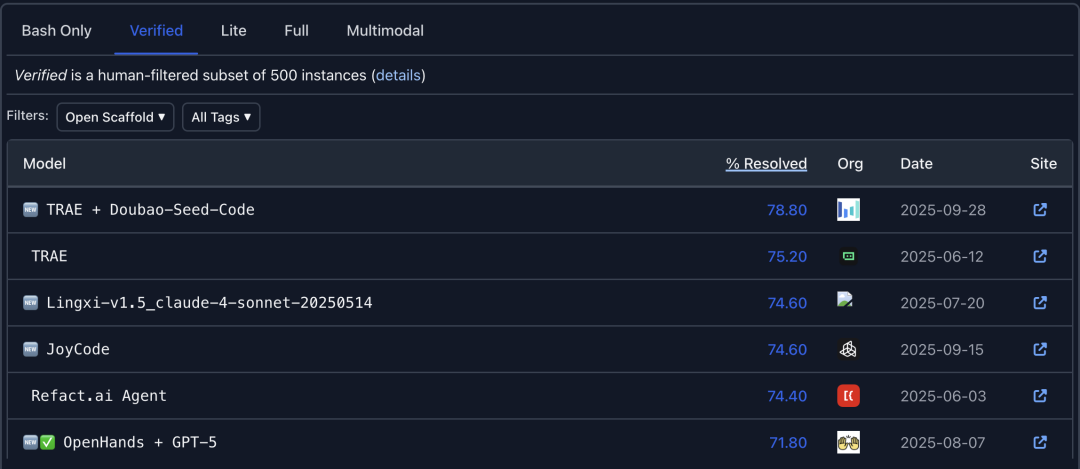1080x469 pixels.
Task: Switch to the Bash Only tab
Action: click(56, 31)
